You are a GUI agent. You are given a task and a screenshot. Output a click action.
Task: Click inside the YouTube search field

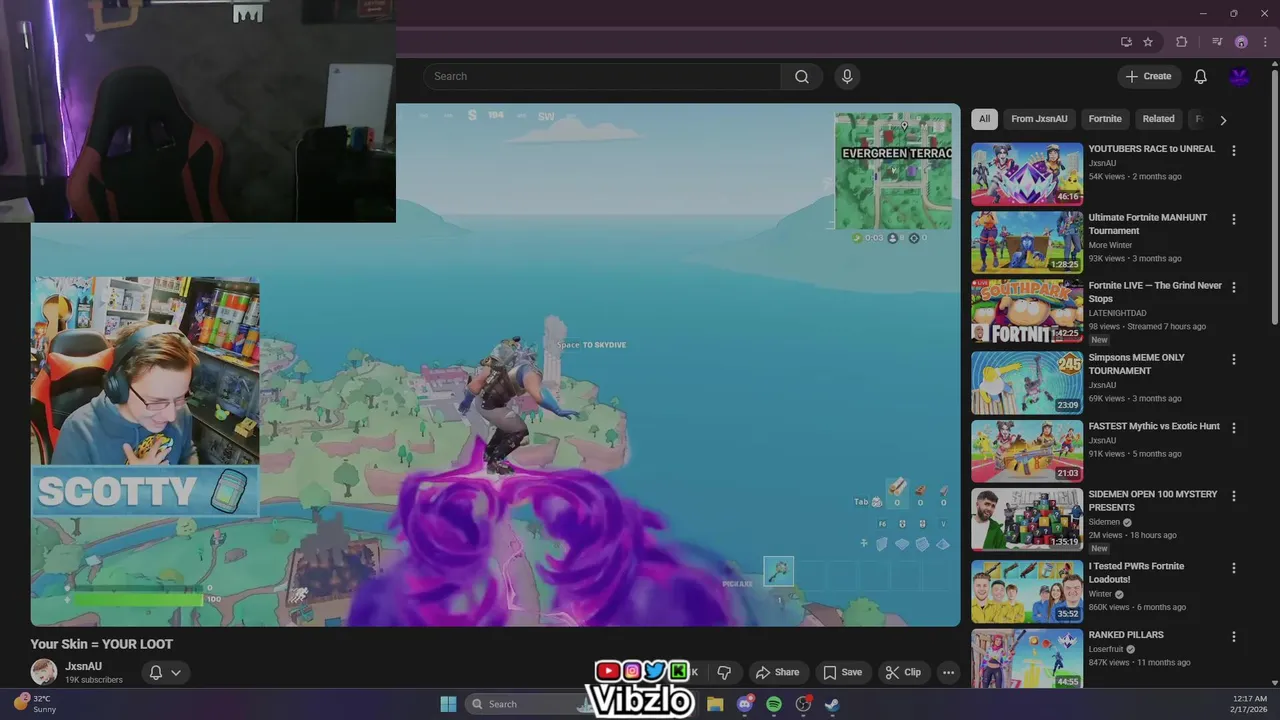point(602,76)
